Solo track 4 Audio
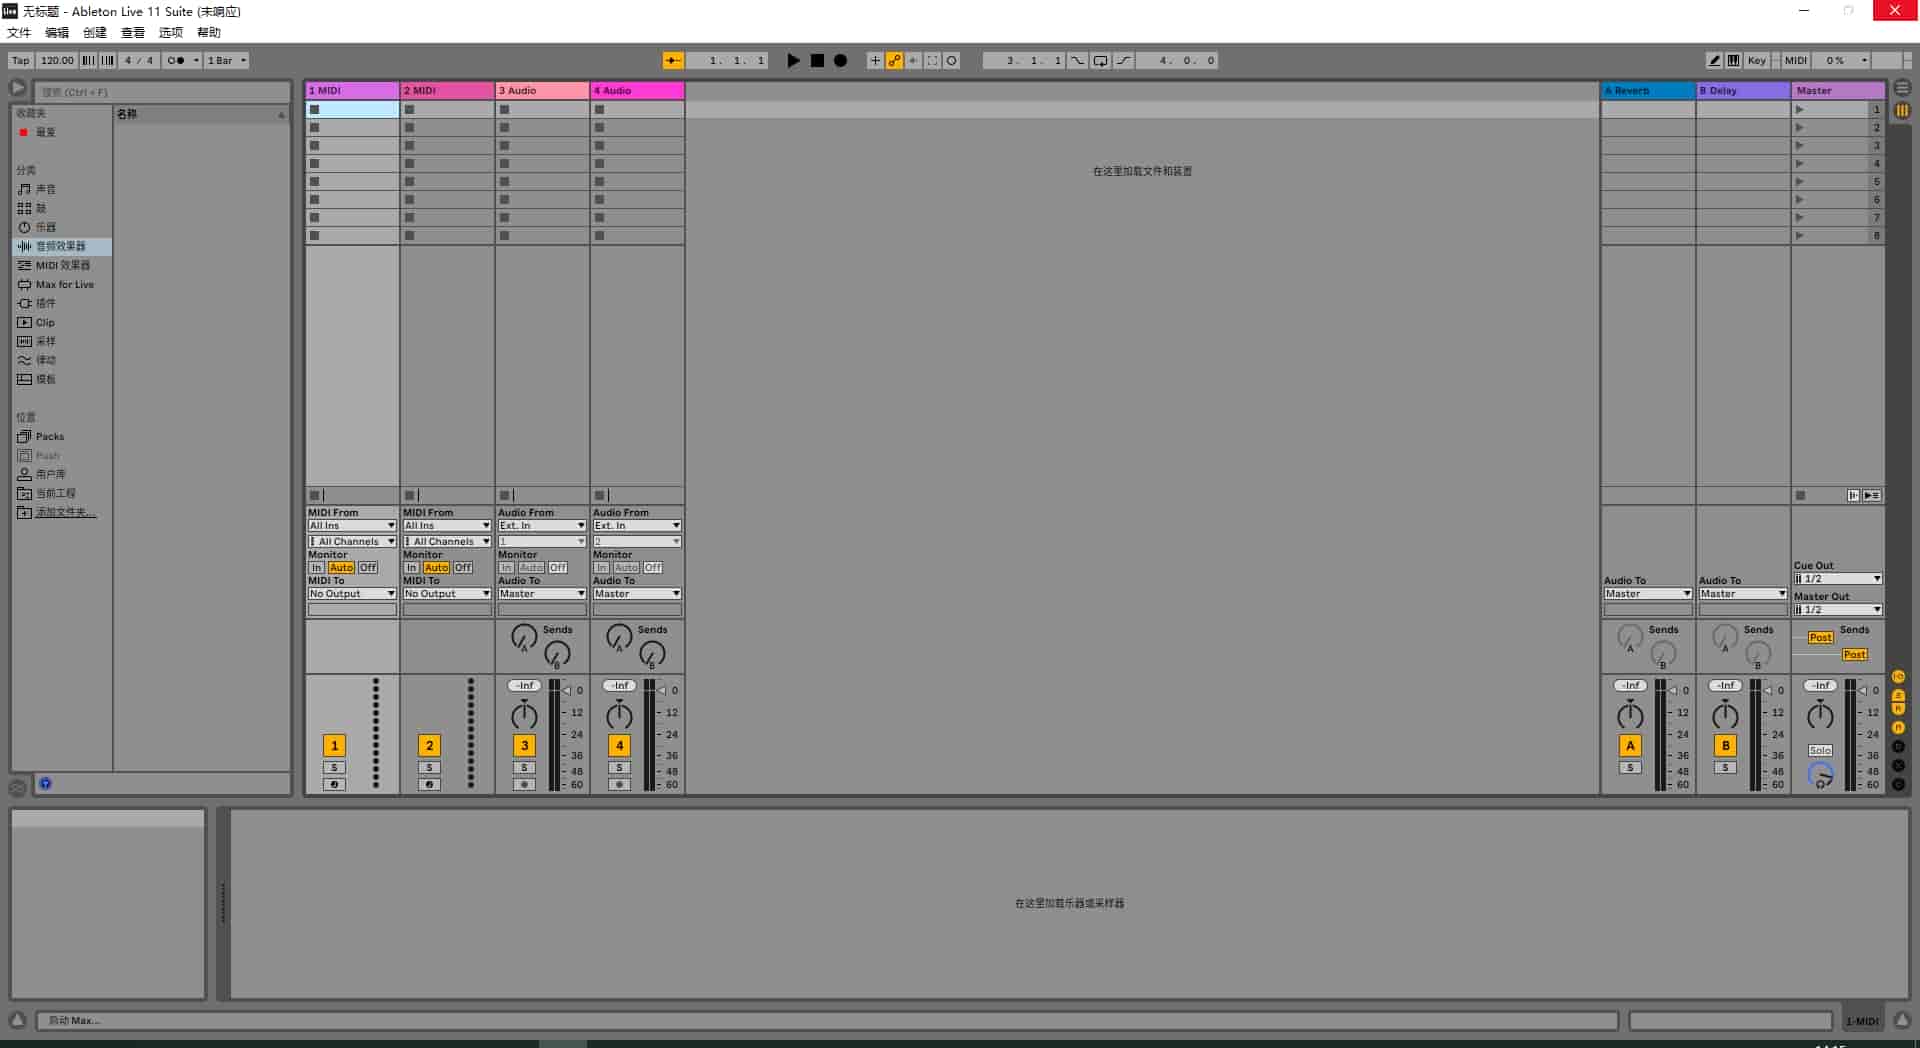Screen dimensions: 1920x1048 tap(619, 768)
